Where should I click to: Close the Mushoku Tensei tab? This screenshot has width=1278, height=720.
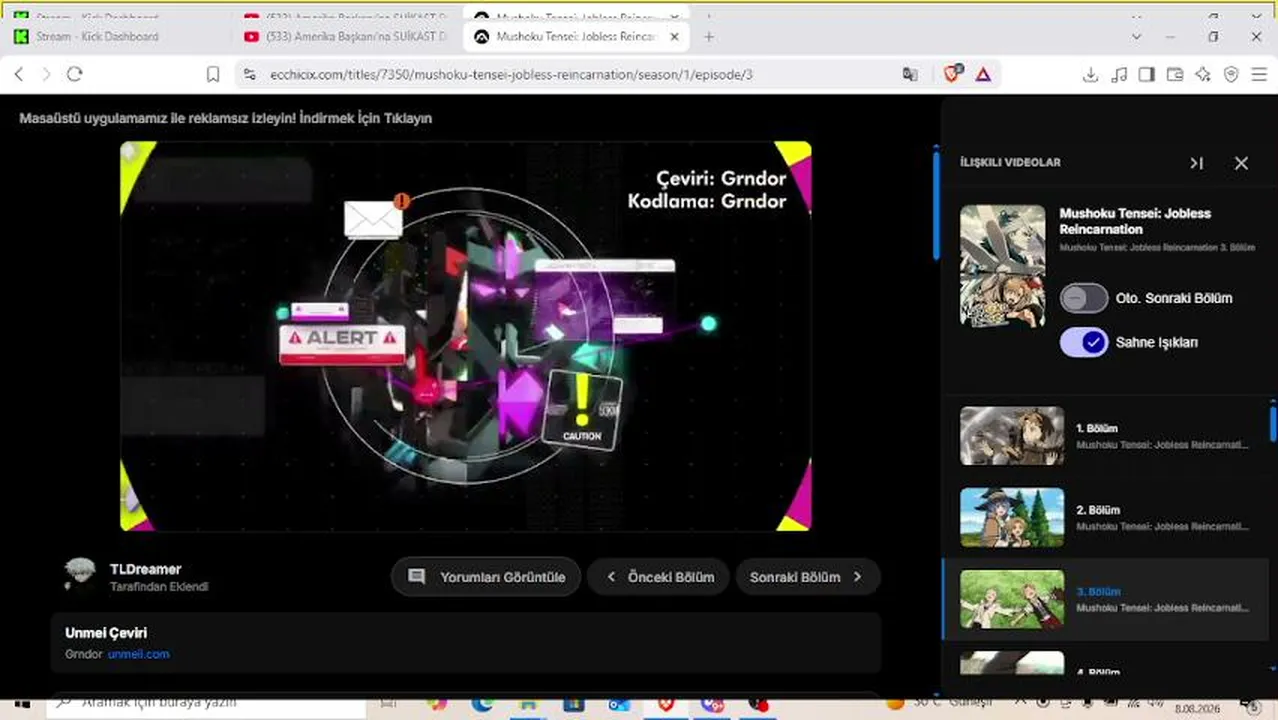point(675,37)
